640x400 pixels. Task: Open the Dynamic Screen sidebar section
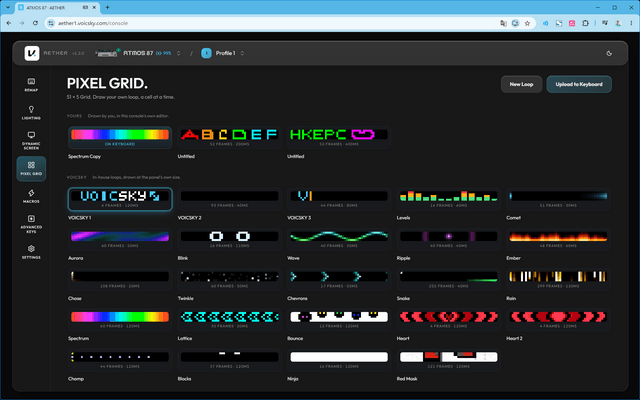31,140
